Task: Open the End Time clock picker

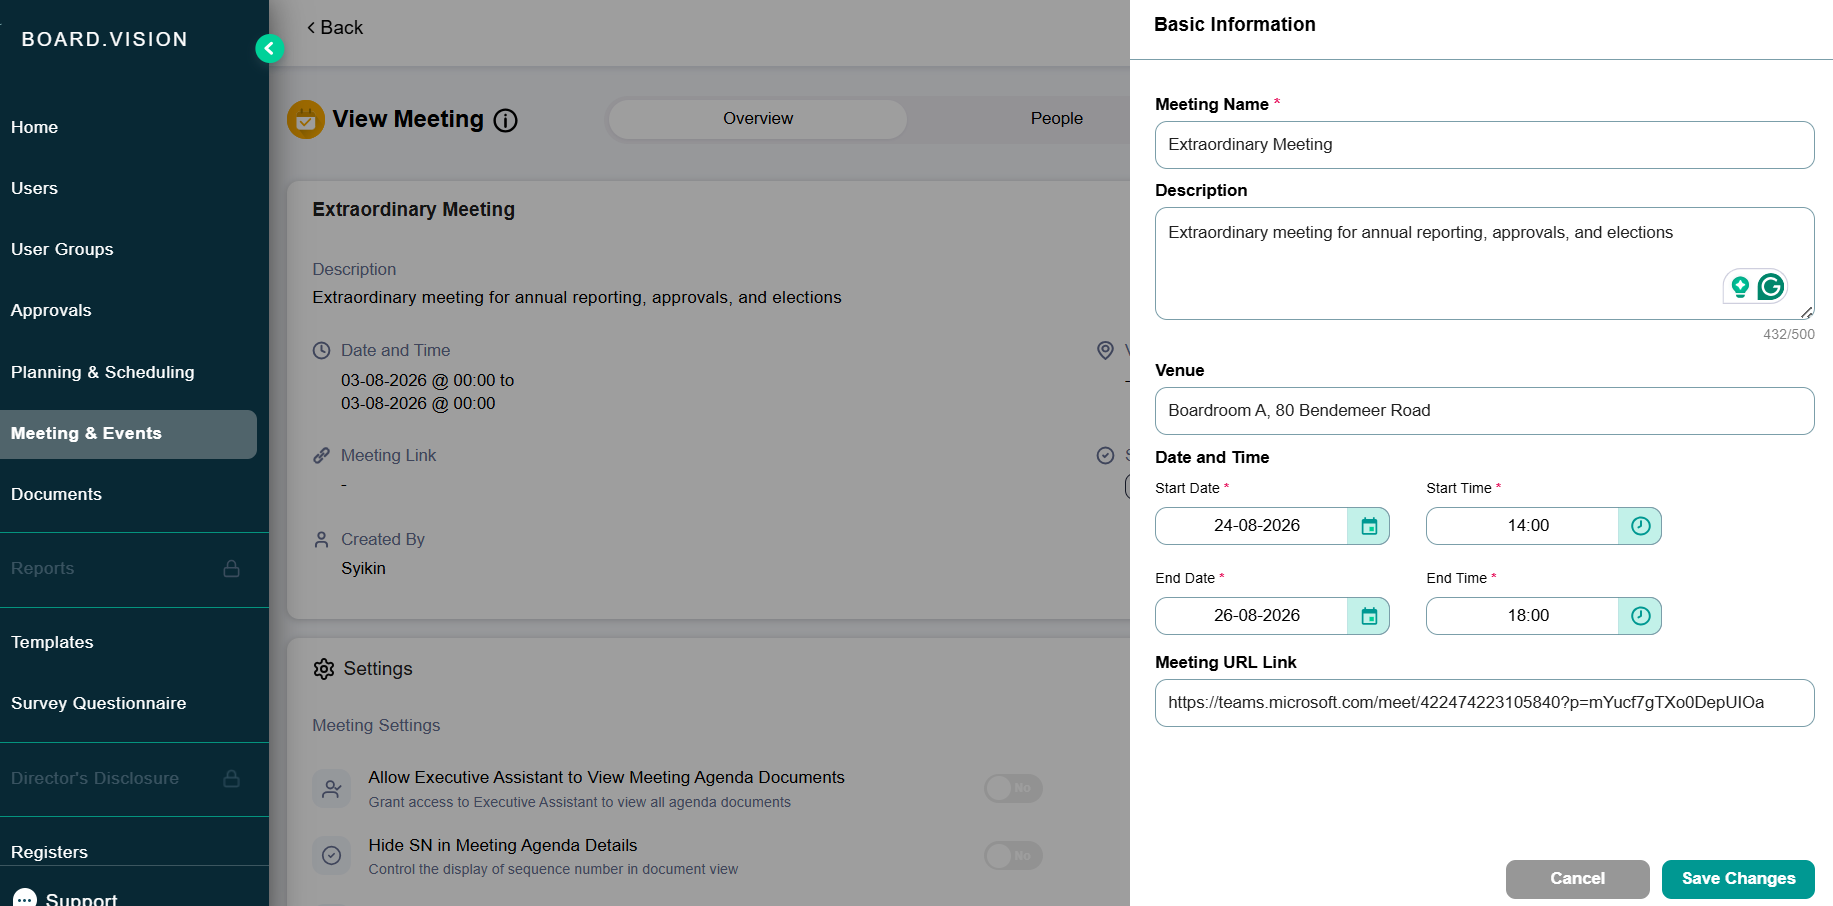Action: click(1640, 616)
